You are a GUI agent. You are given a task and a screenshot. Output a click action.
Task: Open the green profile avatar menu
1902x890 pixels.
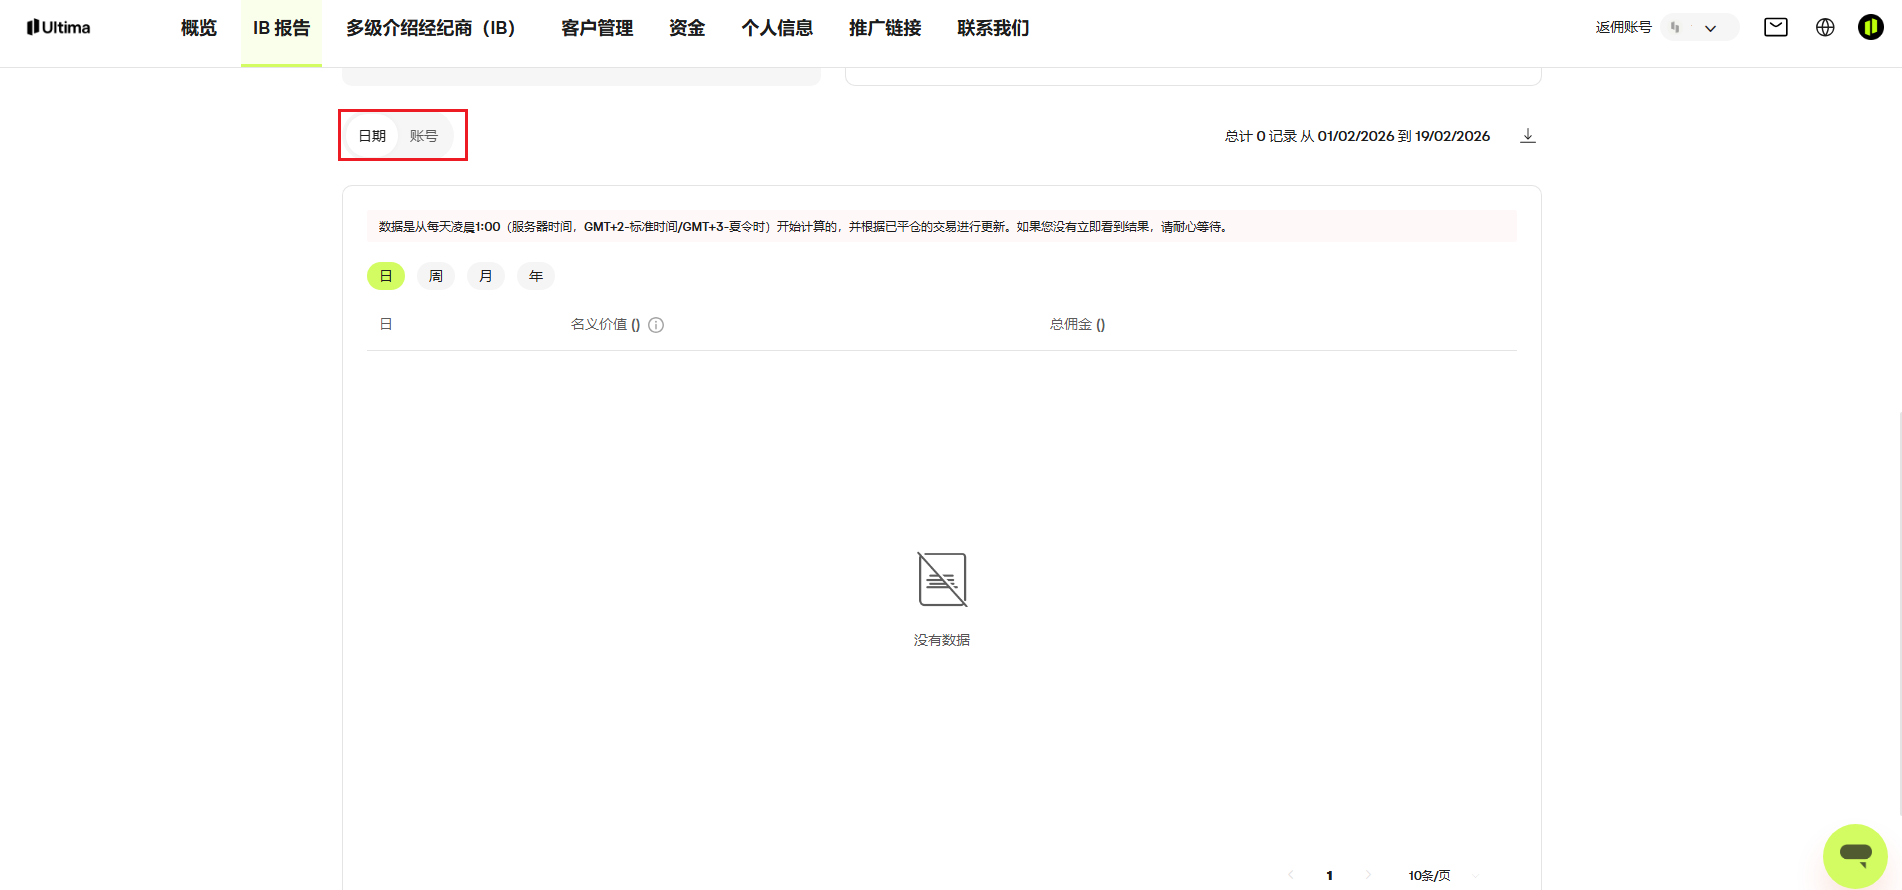coord(1871,27)
